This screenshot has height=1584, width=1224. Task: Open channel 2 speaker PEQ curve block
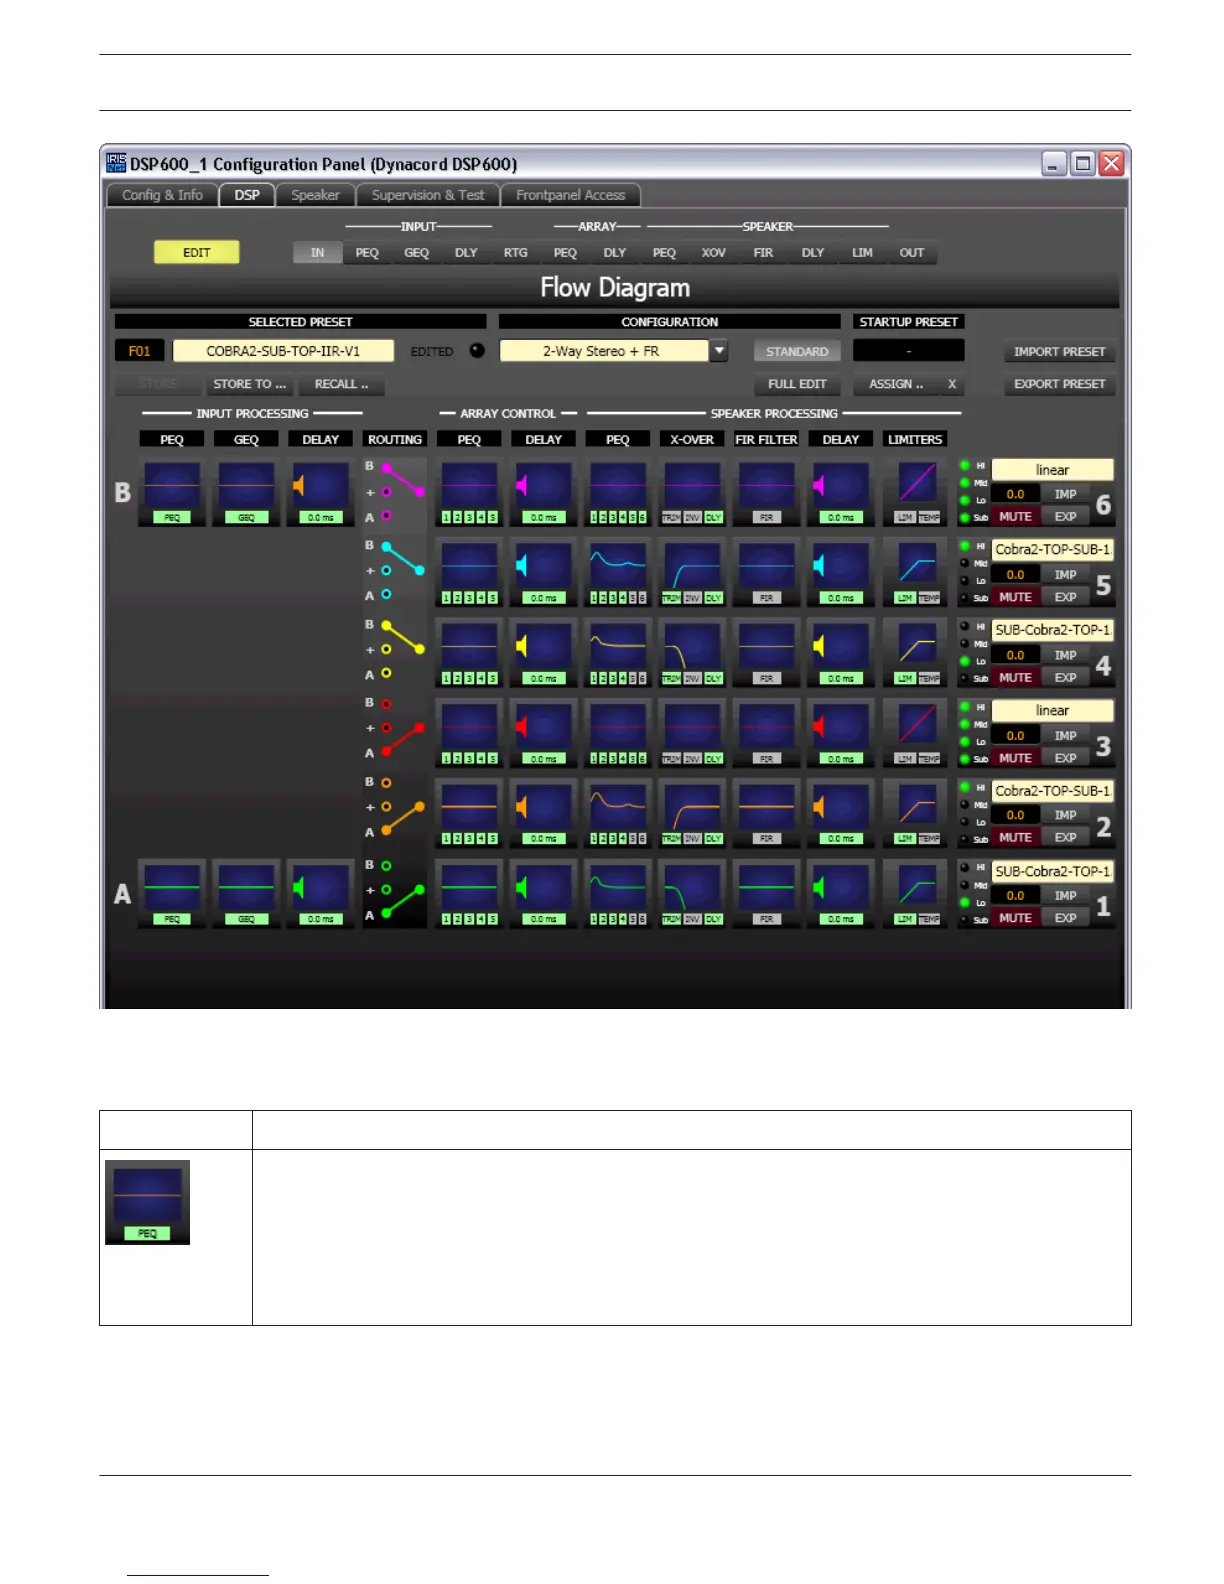(618, 813)
